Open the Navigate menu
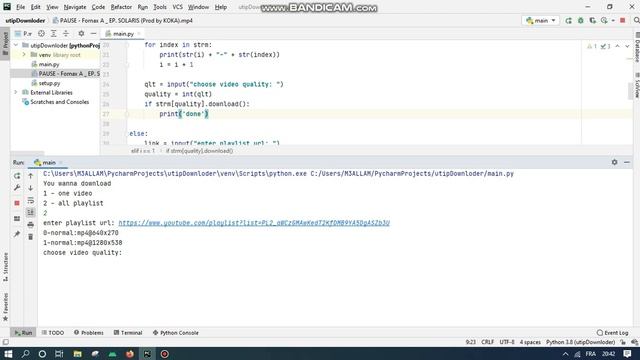 point(75,7)
